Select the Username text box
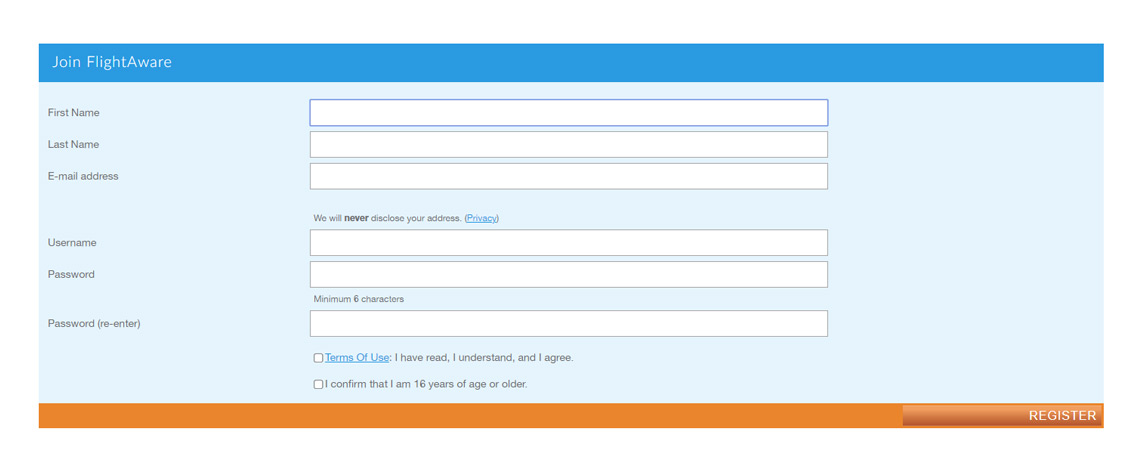The image size is (1140, 468). [569, 243]
